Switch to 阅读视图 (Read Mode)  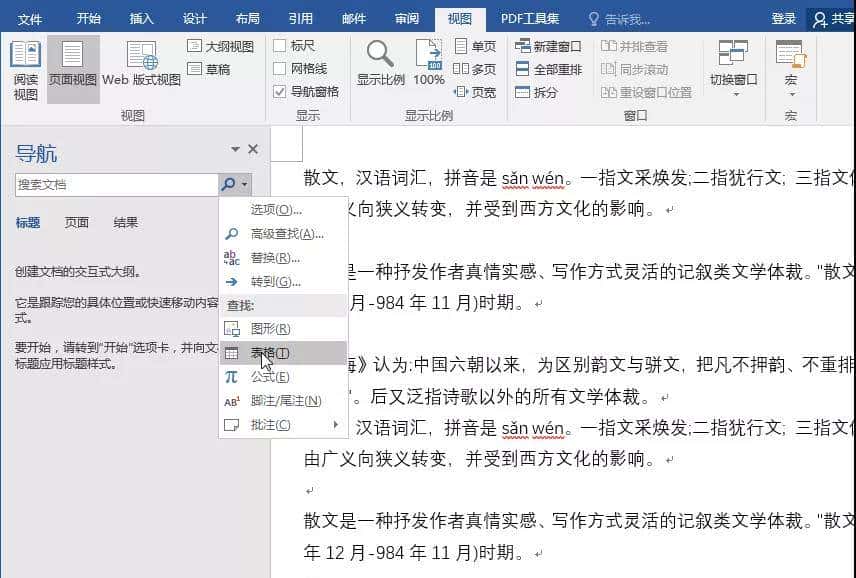pos(27,70)
